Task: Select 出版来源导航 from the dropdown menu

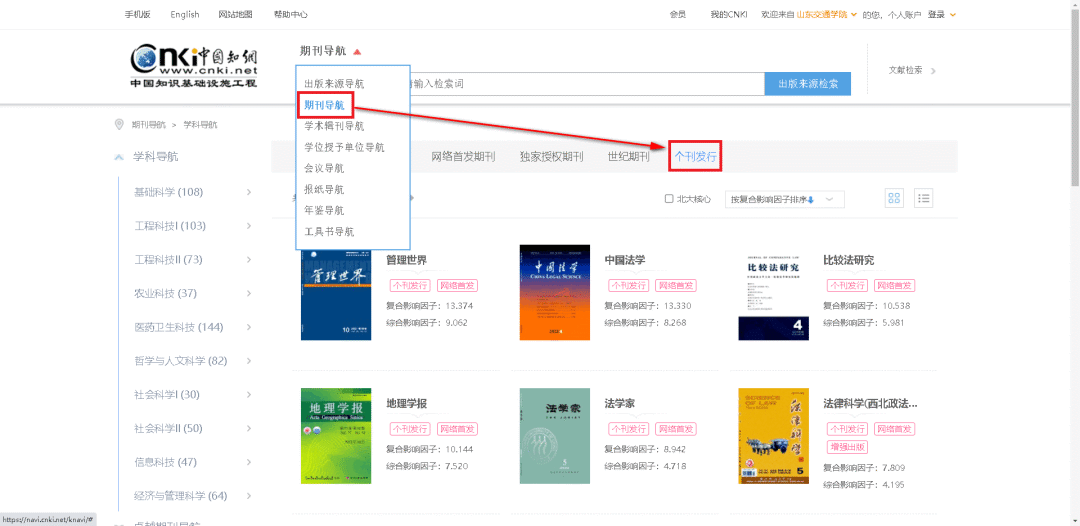Action: coord(334,83)
